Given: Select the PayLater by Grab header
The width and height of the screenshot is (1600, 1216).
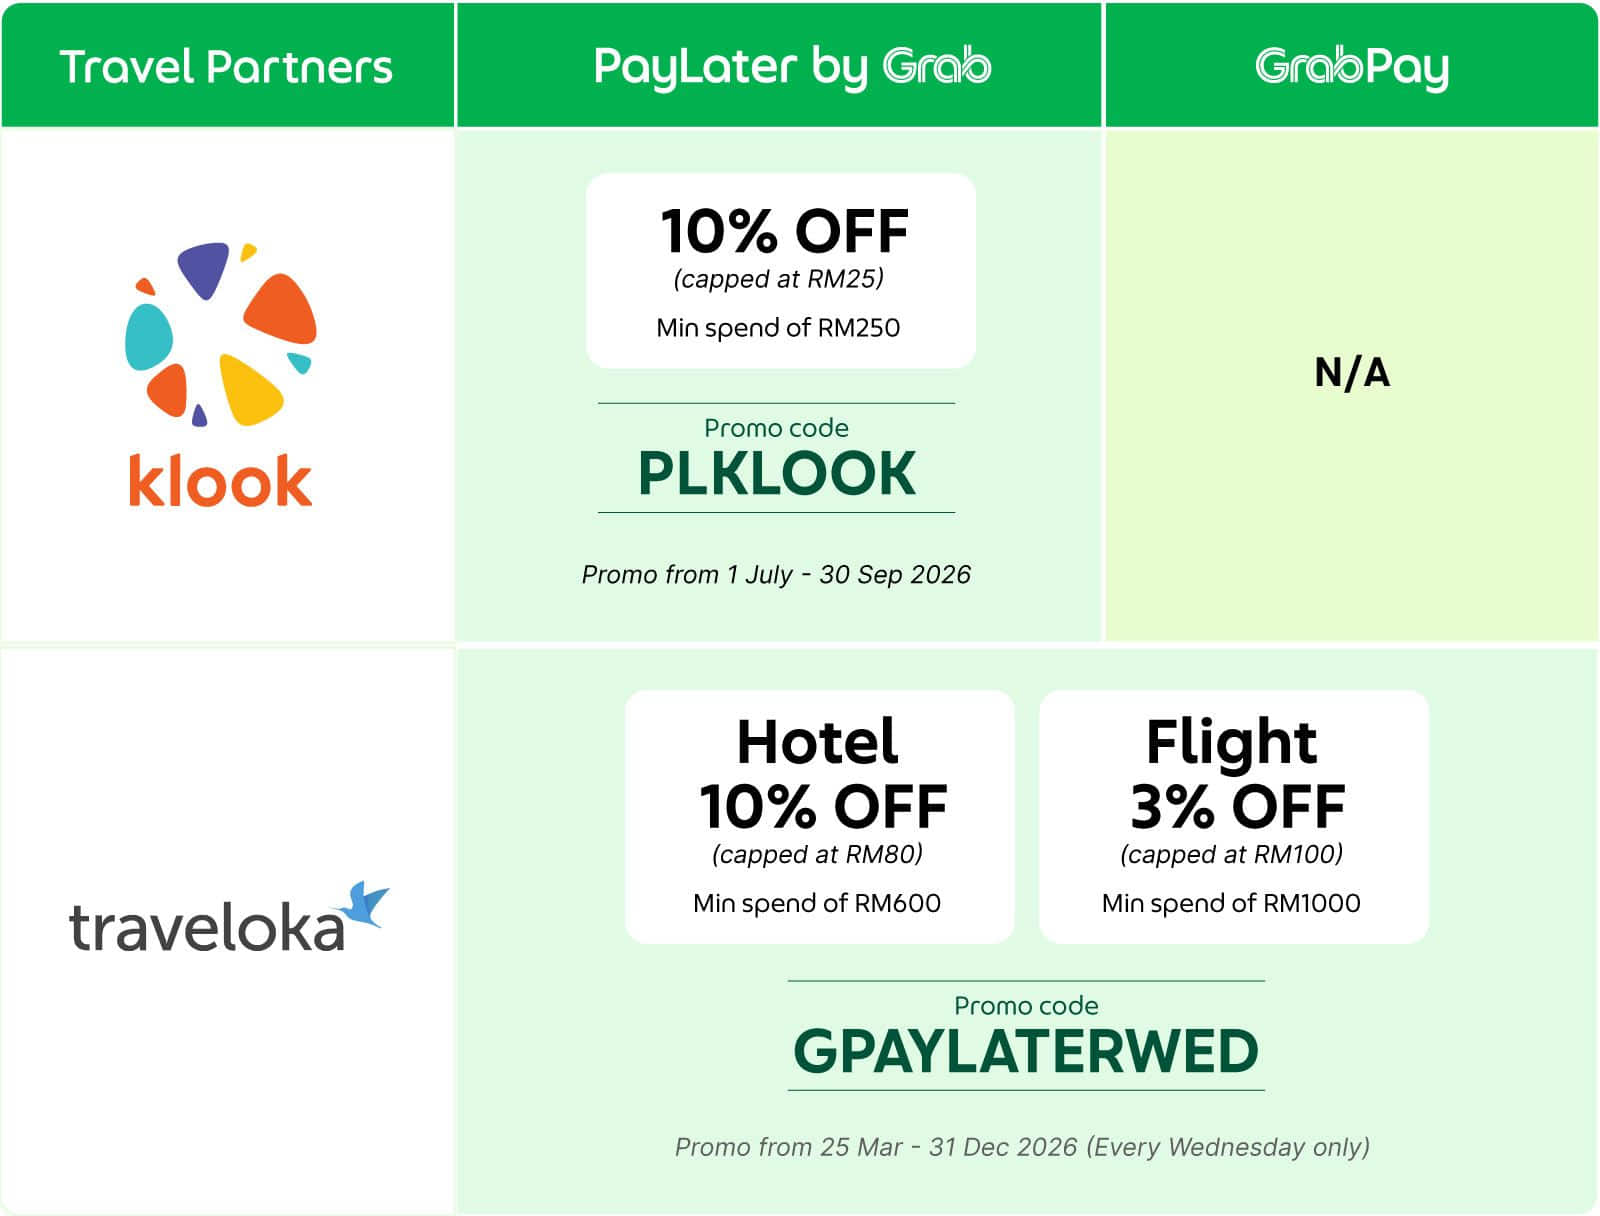Looking at the screenshot, I should (780, 65).
